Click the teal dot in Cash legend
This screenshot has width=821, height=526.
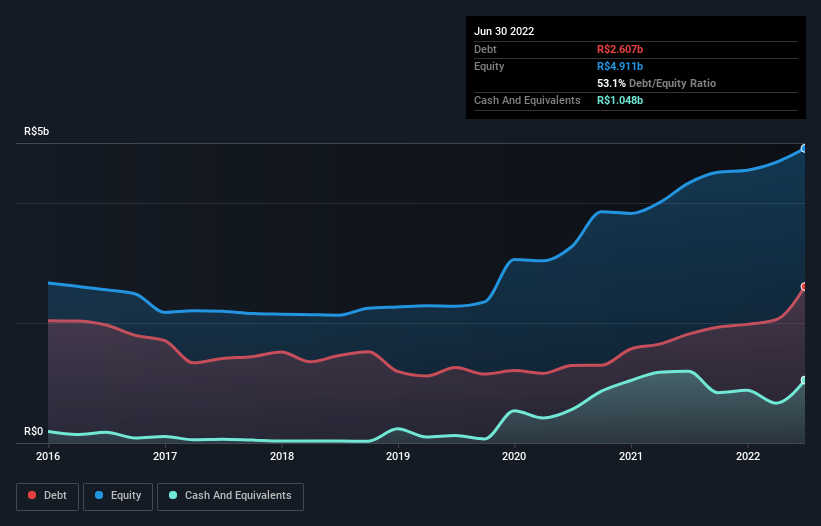[173, 495]
